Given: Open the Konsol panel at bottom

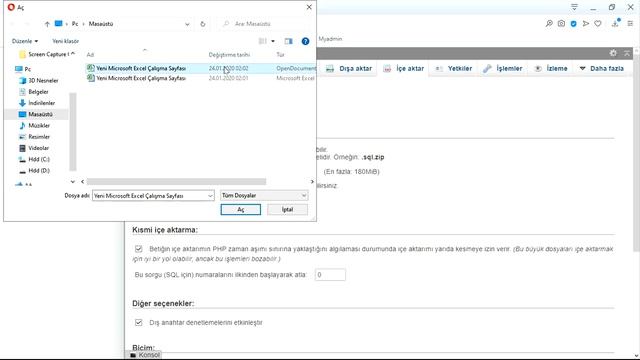Looking at the screenshot, I should (x=145, y=355).
